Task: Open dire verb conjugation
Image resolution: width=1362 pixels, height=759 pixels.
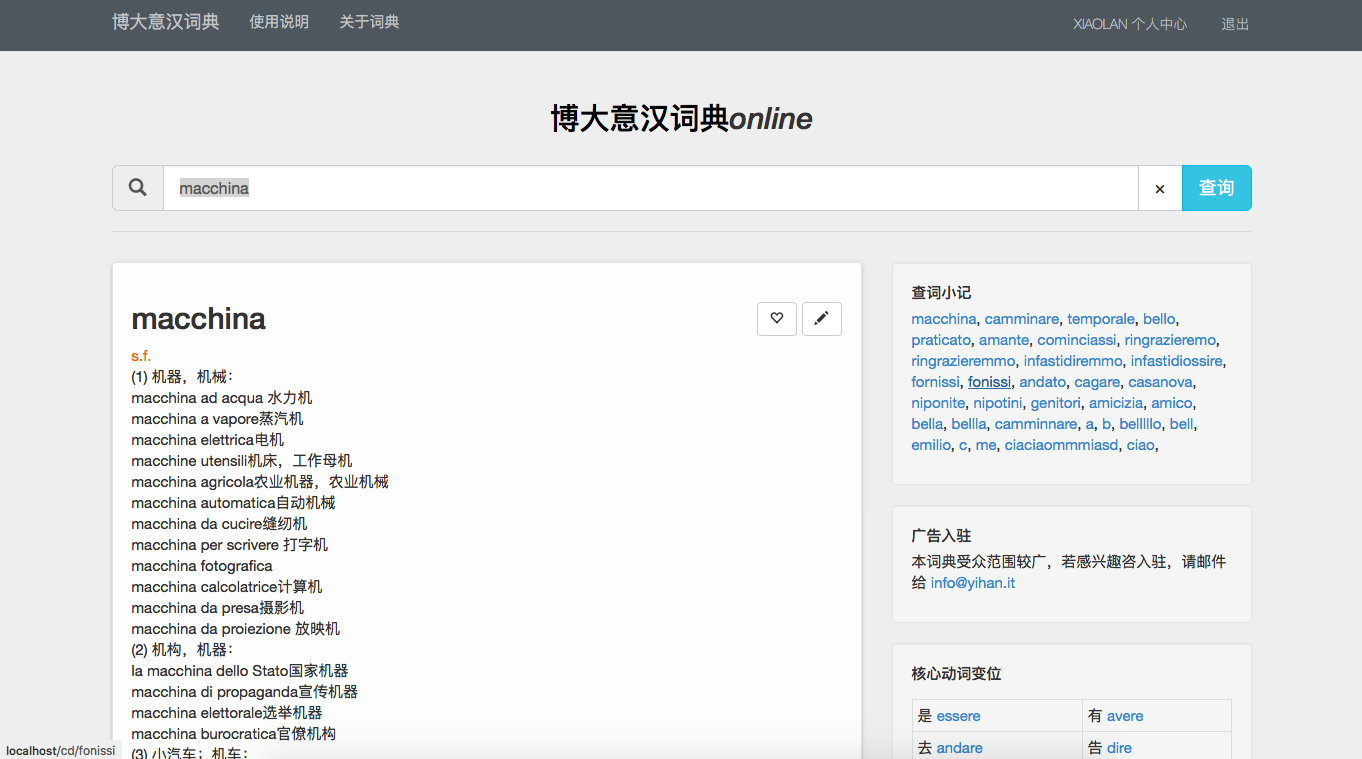Action: 1120,748
